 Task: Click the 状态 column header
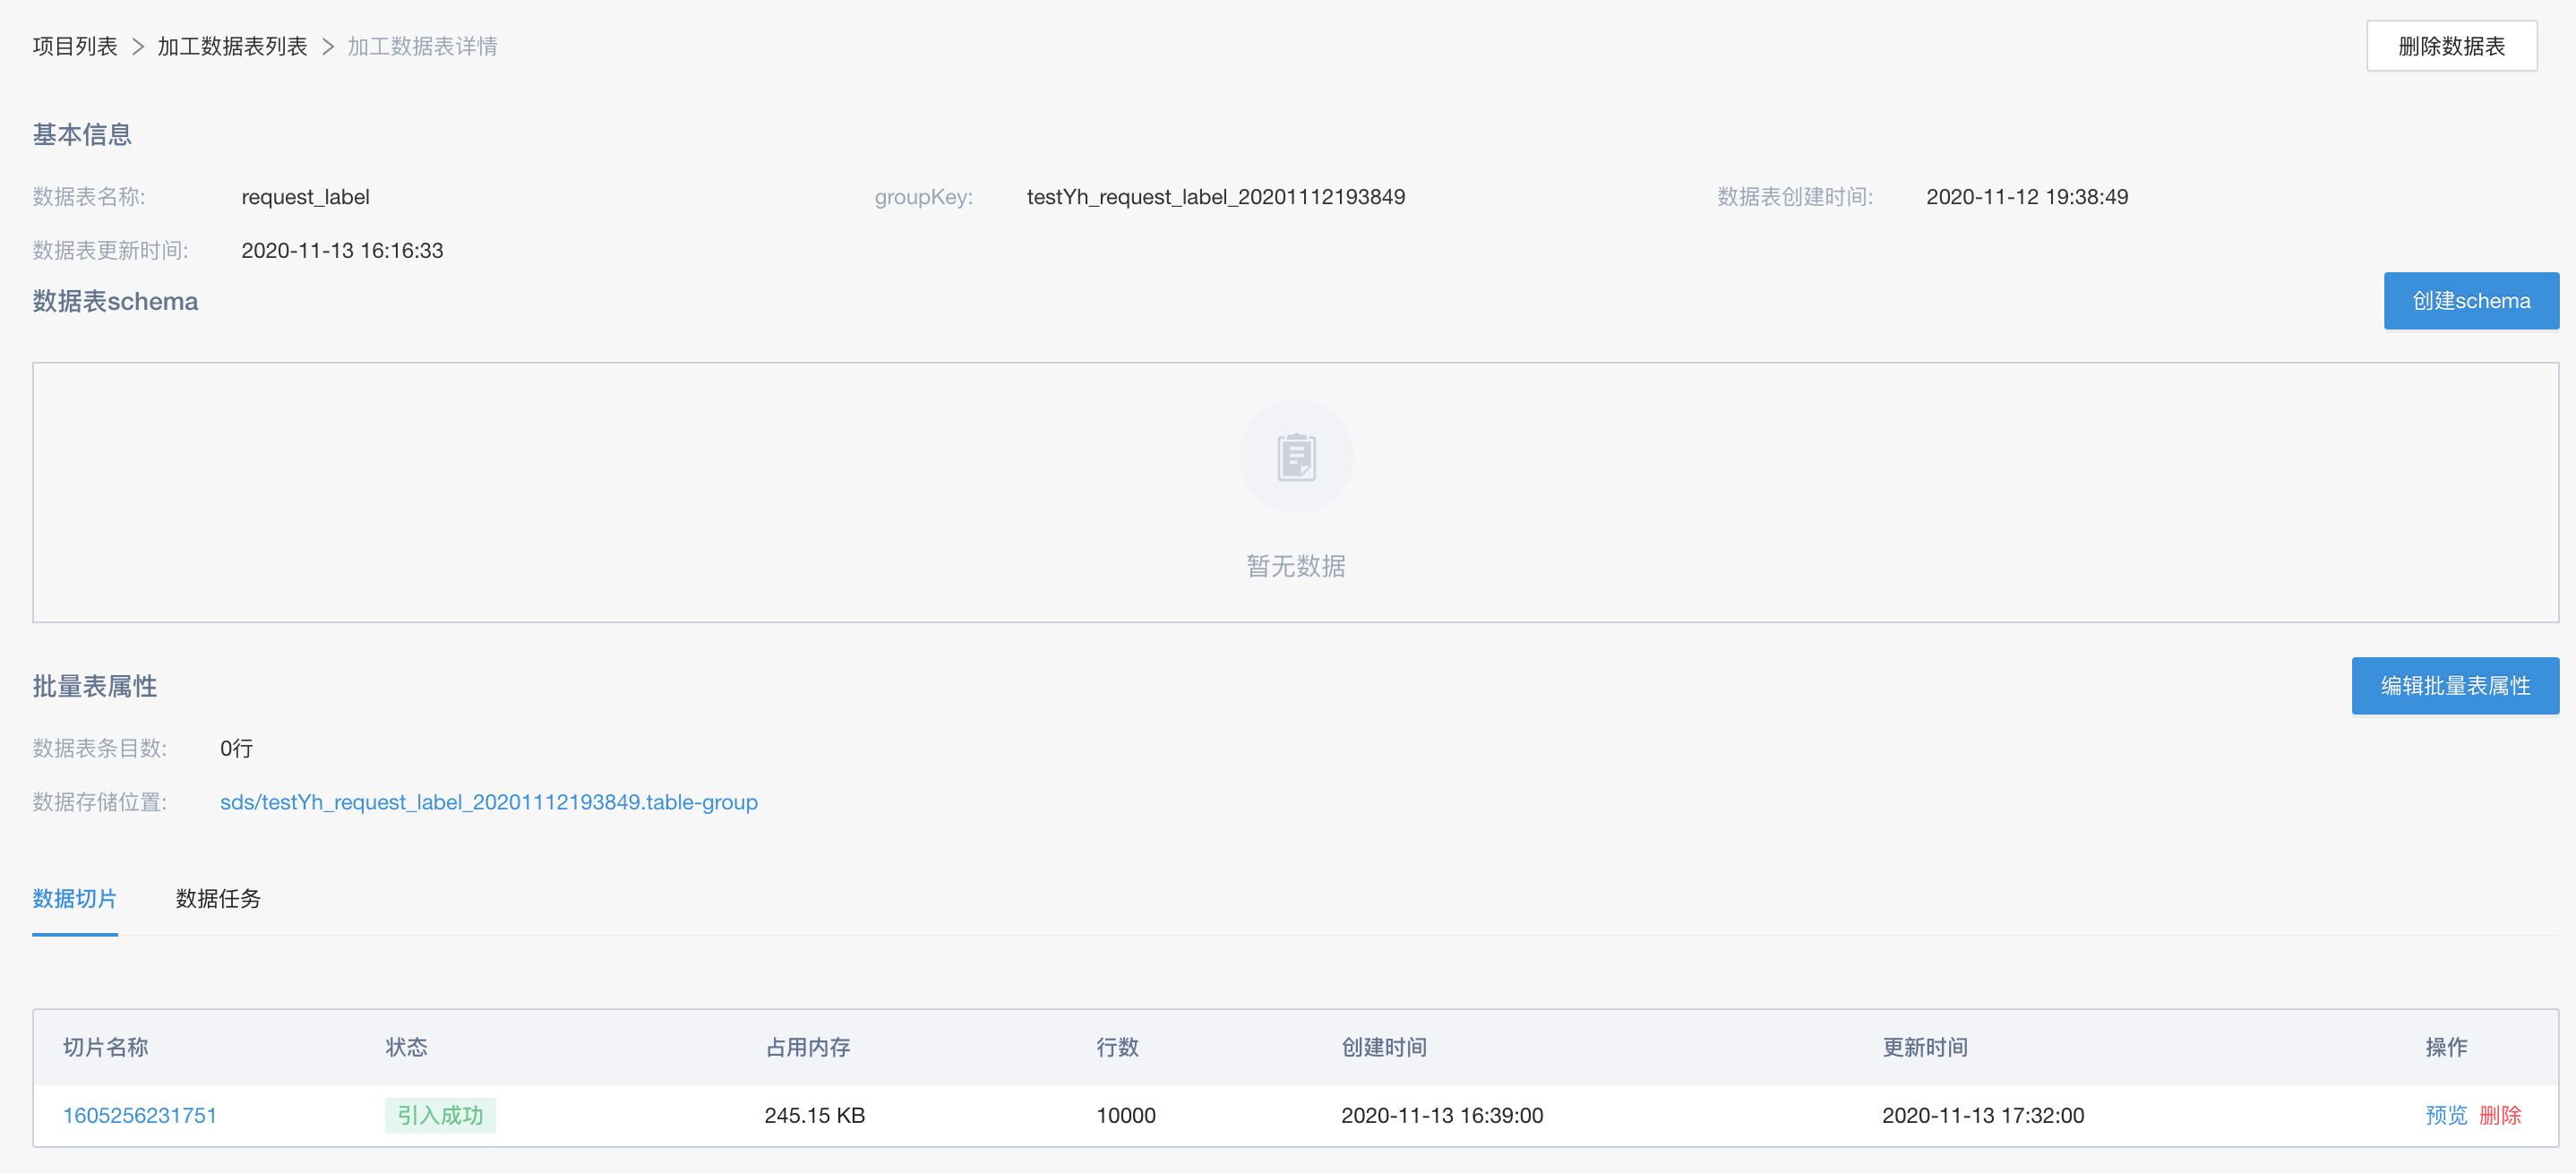pyautogui.click(x=406, y=1047)
